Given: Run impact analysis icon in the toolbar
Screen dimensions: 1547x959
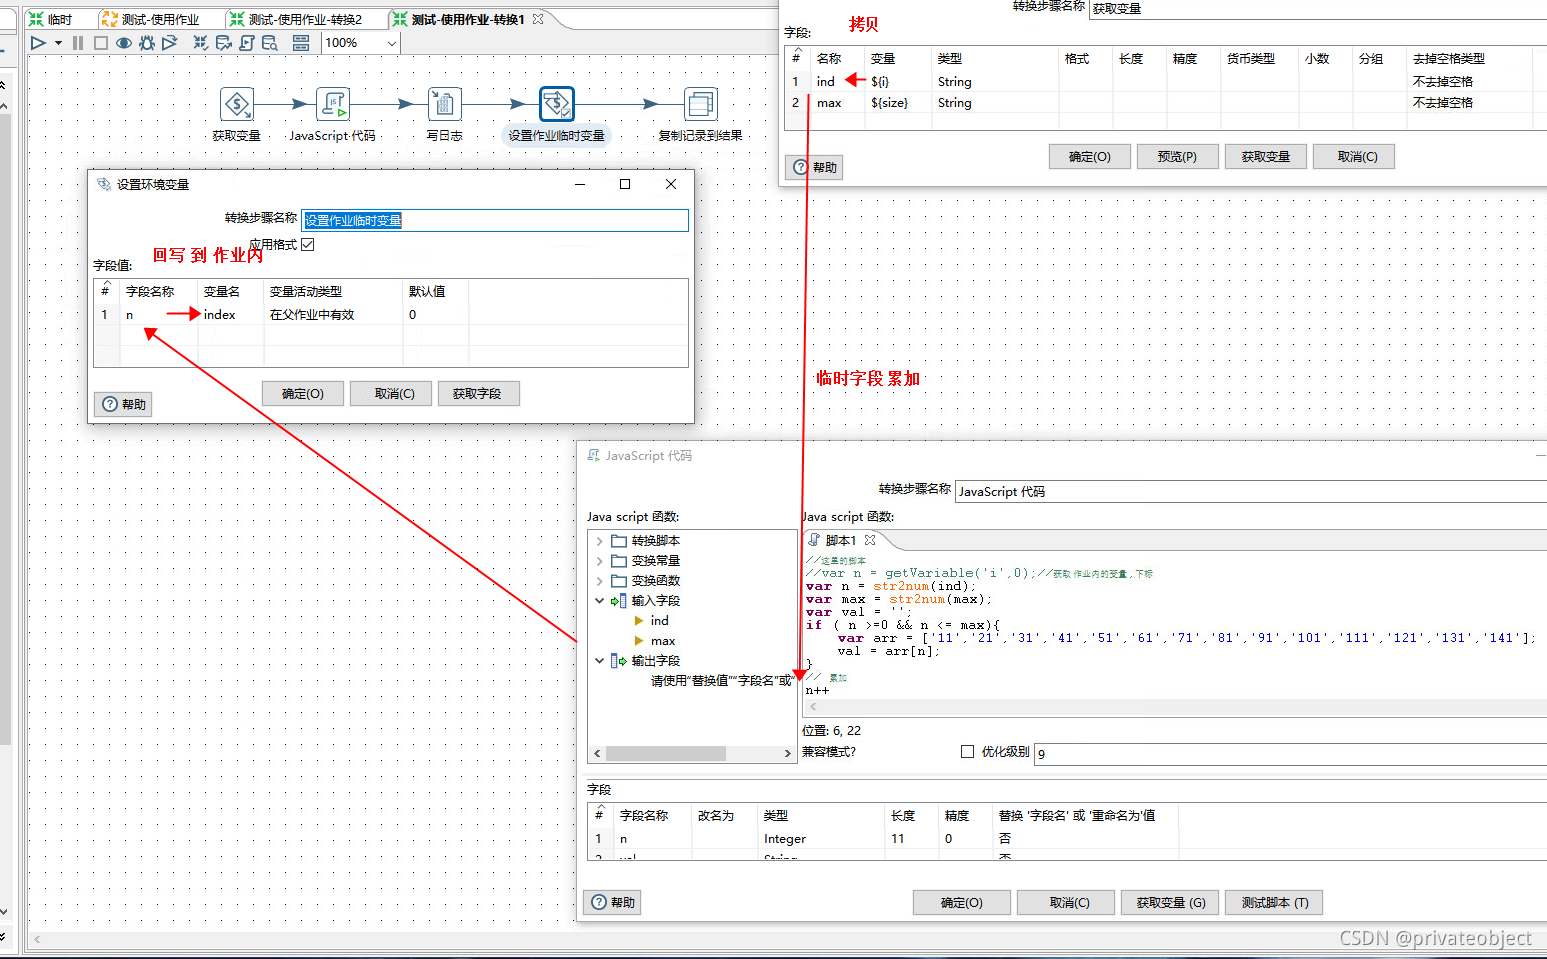Looking at the screenshot, I should tap(224, 43).
